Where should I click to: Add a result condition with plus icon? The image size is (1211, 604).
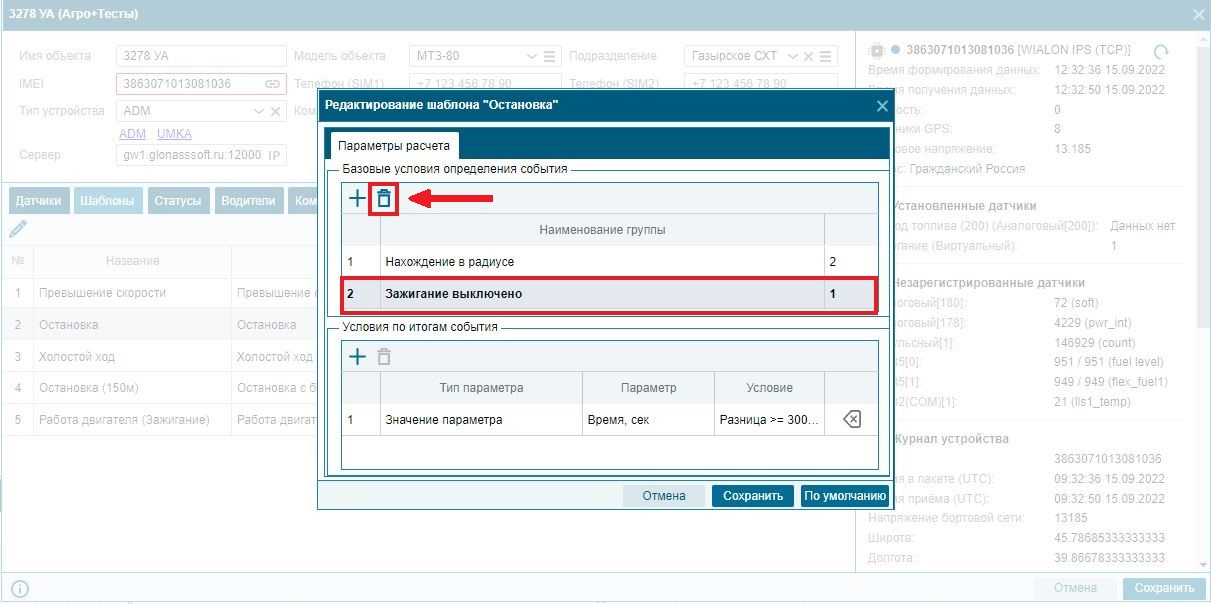(357, 356)
